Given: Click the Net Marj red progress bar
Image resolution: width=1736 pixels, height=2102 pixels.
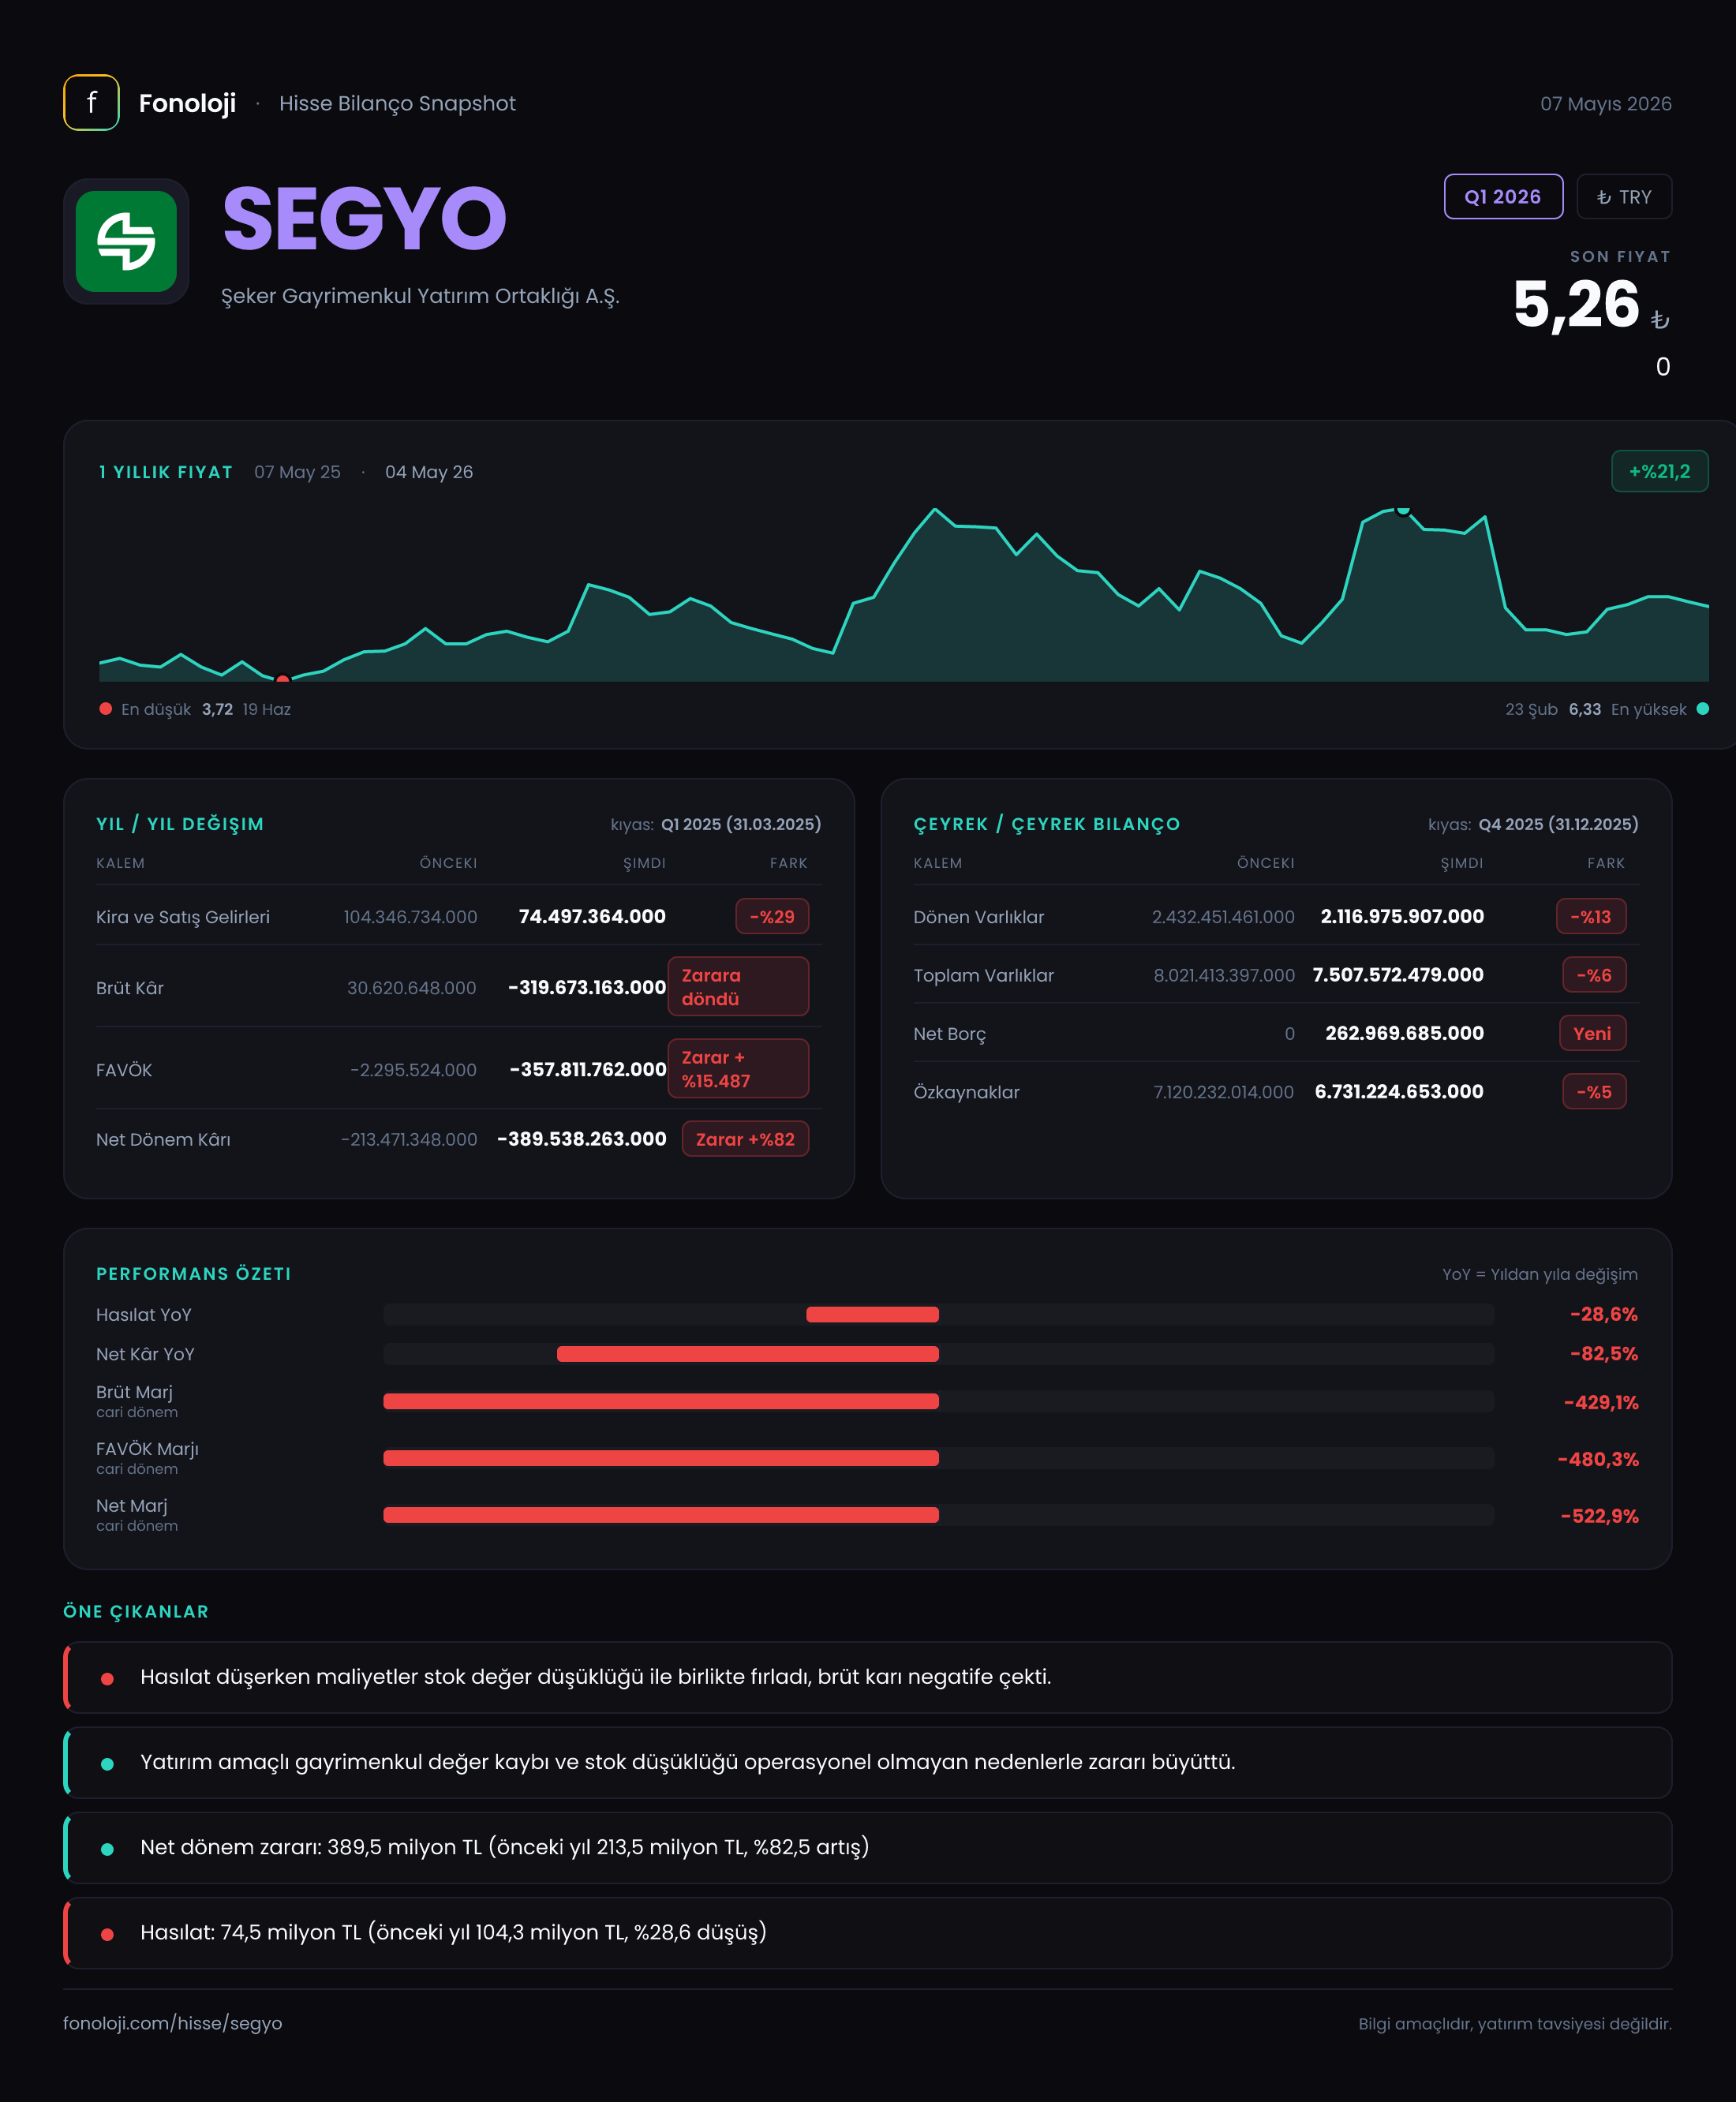Looking at the screenshot, I should (661, 1515).
